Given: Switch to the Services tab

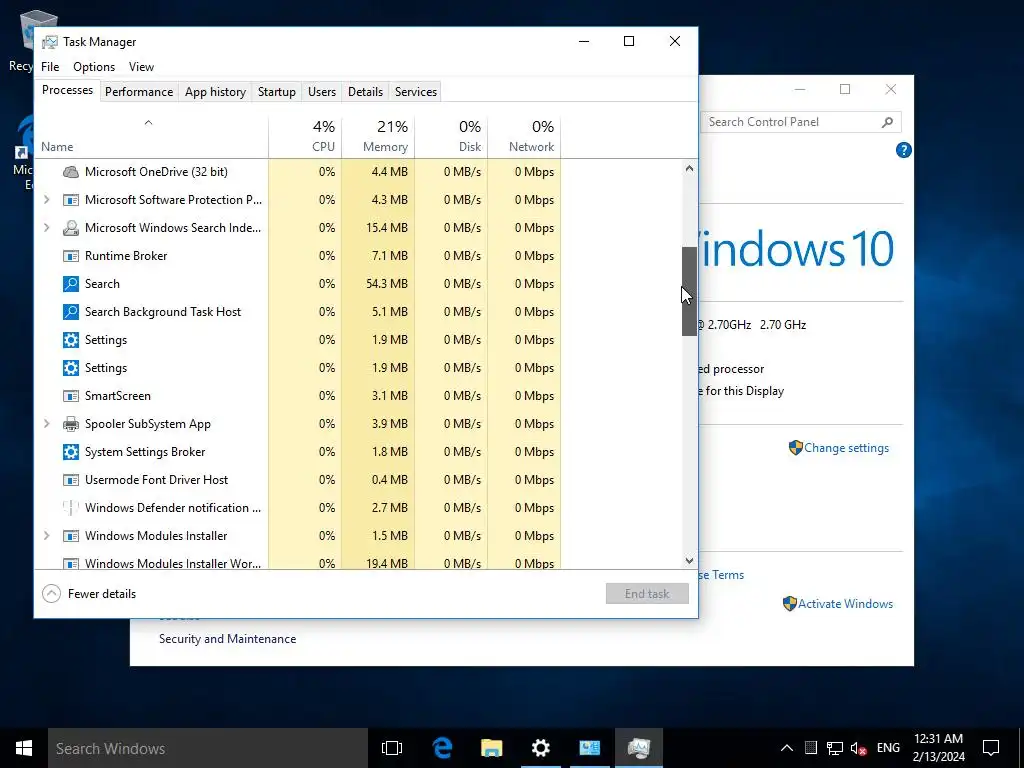Looking at the screenshot, I should [x=416, y=92].
